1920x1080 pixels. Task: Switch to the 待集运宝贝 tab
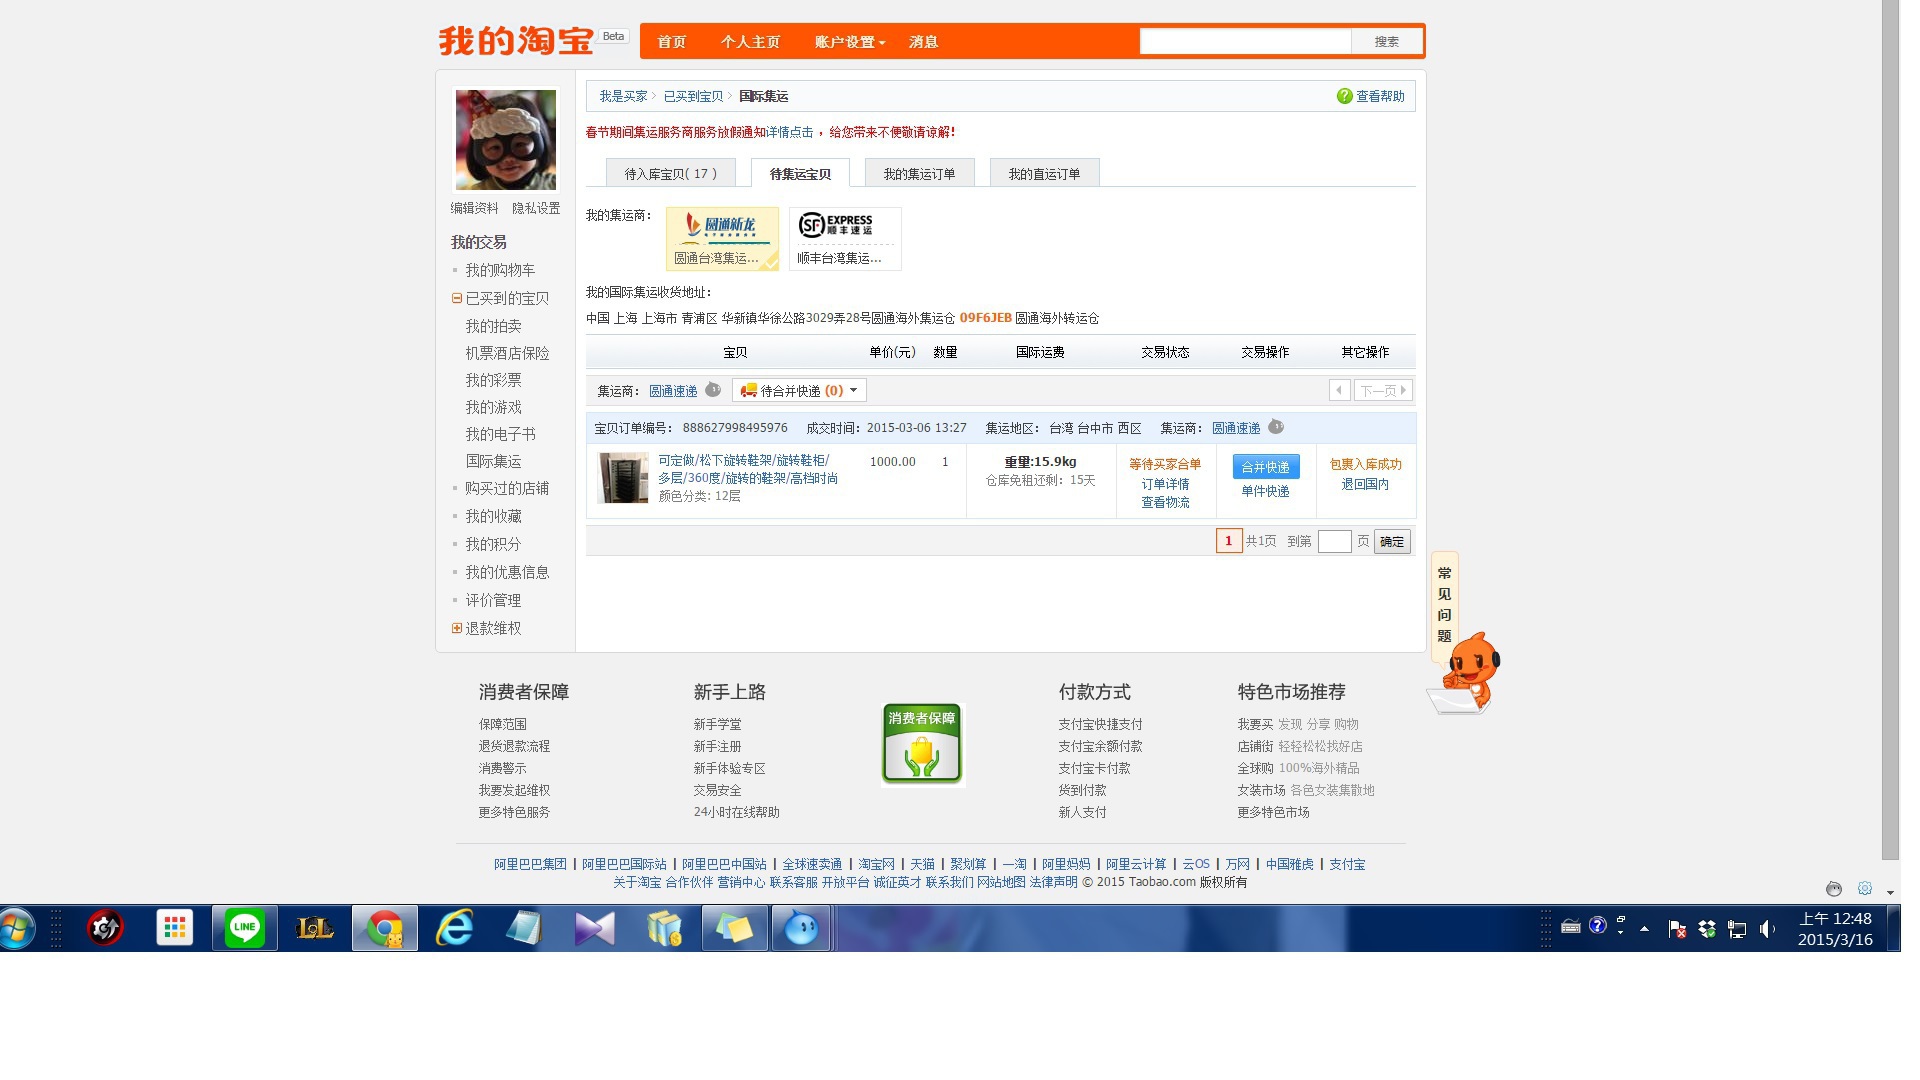pos(800,173)
